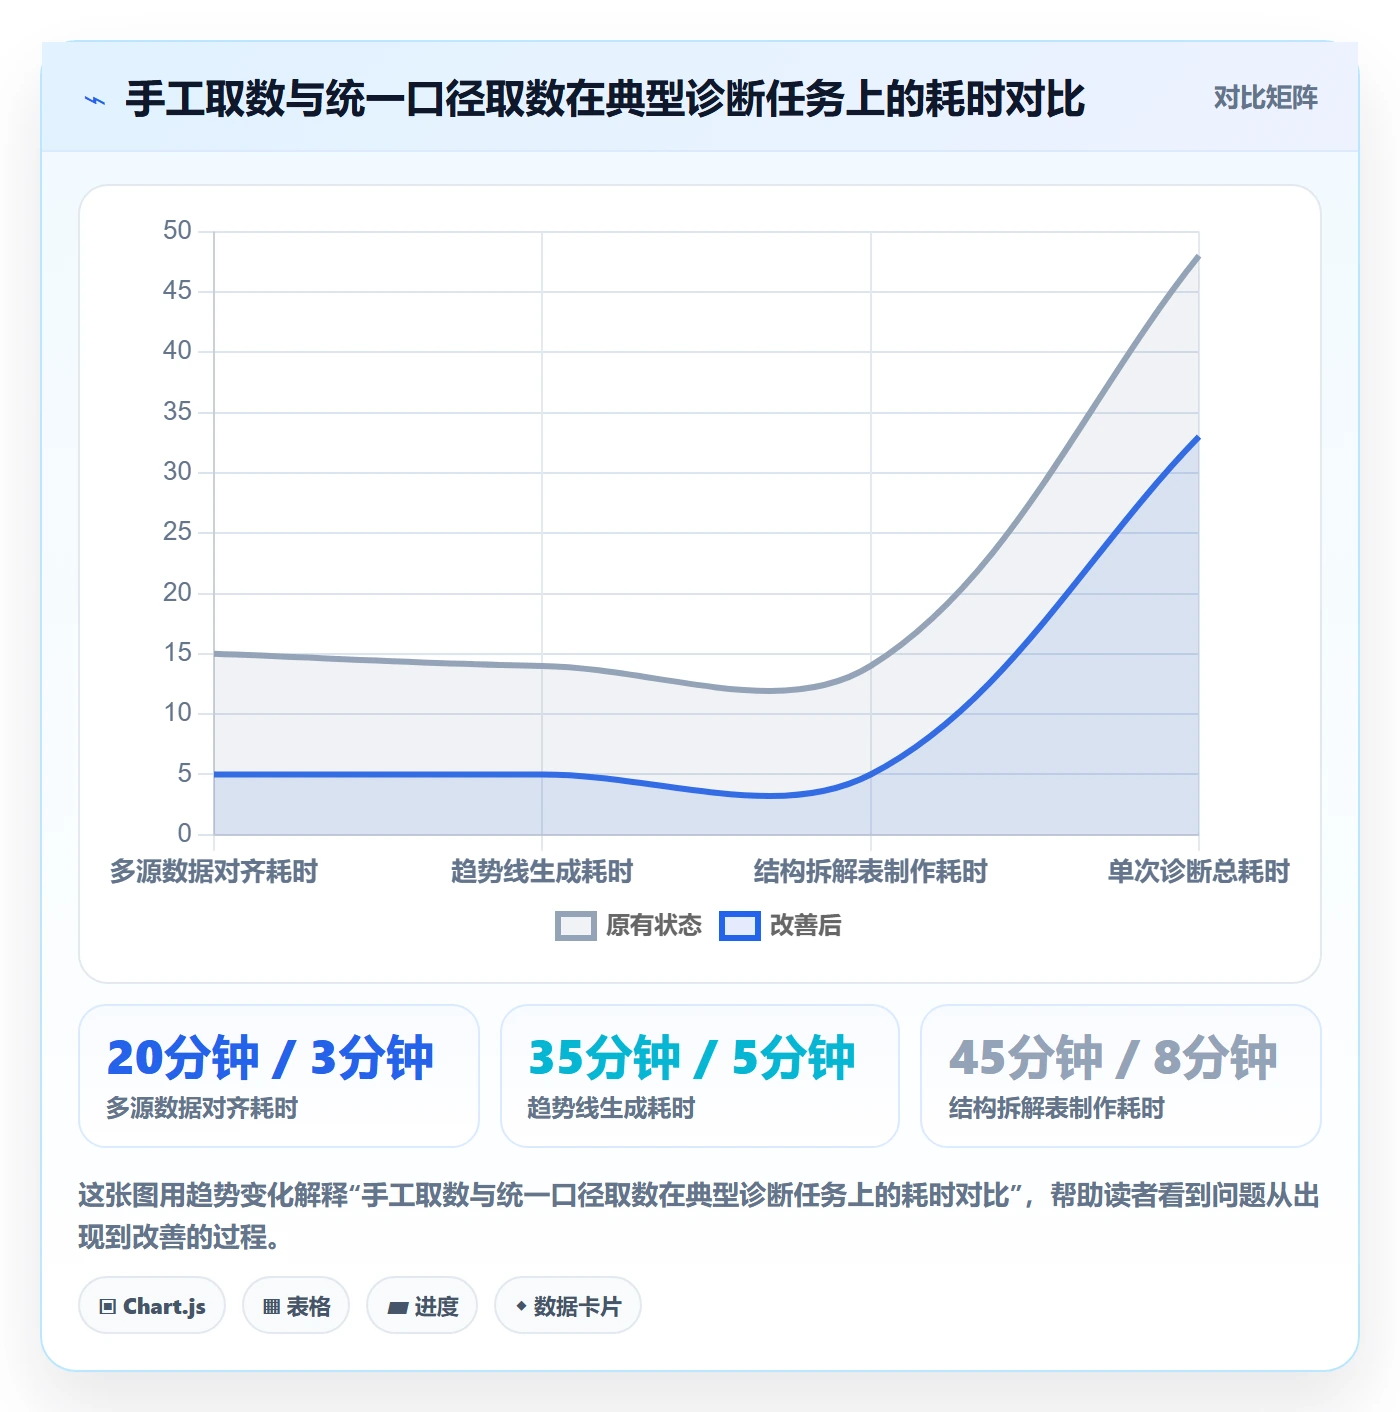This screenshot has width=1400, height=1412.
Task: Open the 35分钟 / 5分钟 data card
Action: point(700,1076)
